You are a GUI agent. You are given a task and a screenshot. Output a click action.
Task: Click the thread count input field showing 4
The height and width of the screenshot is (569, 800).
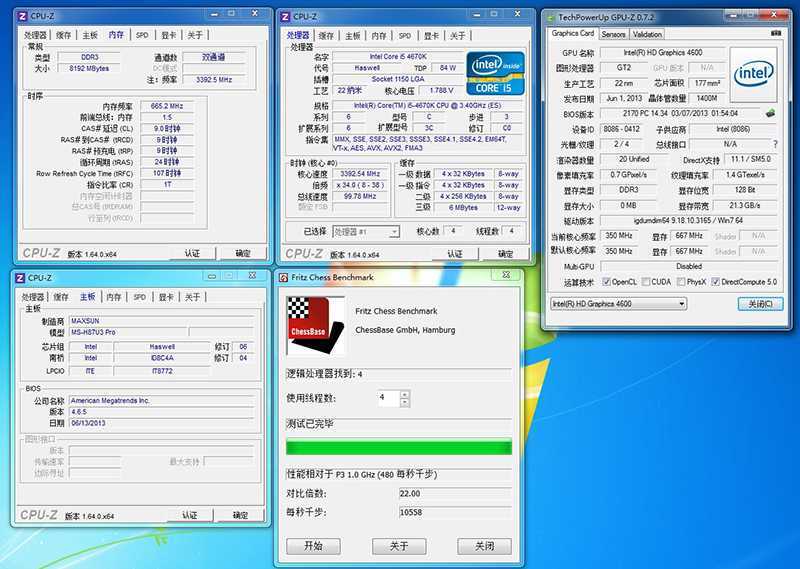click(388, 398)
